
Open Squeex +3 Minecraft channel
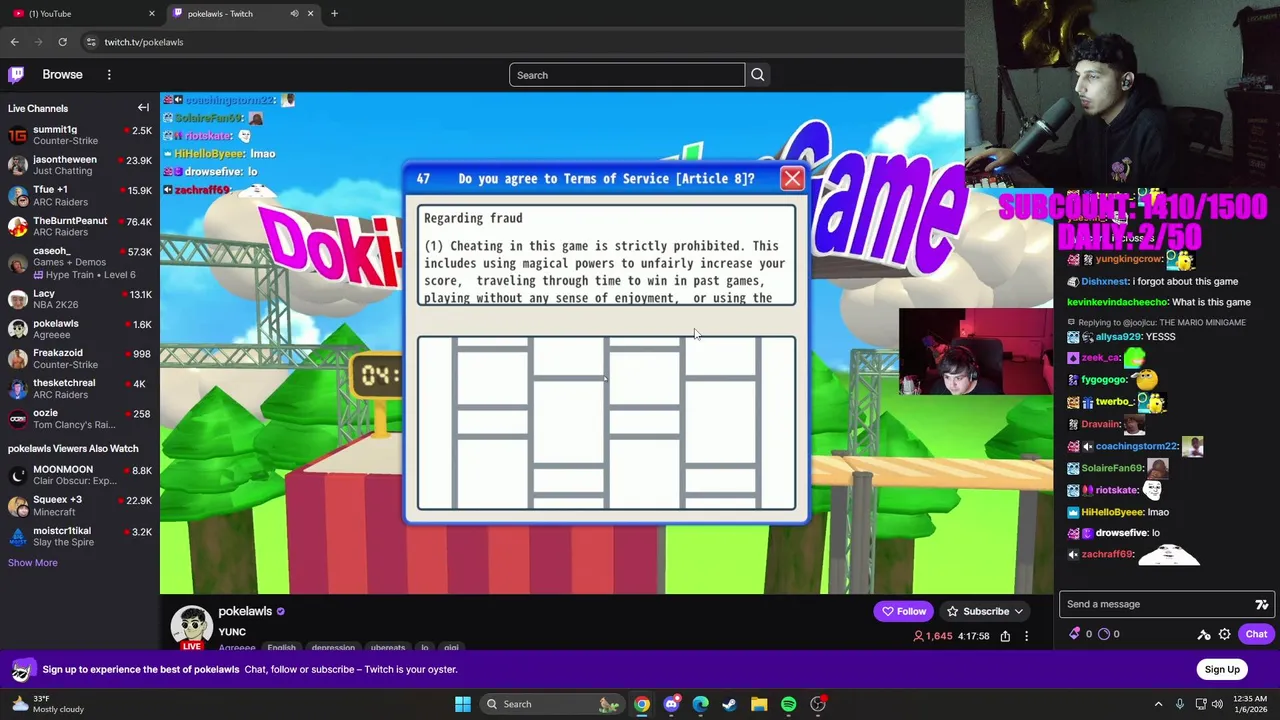80,505
